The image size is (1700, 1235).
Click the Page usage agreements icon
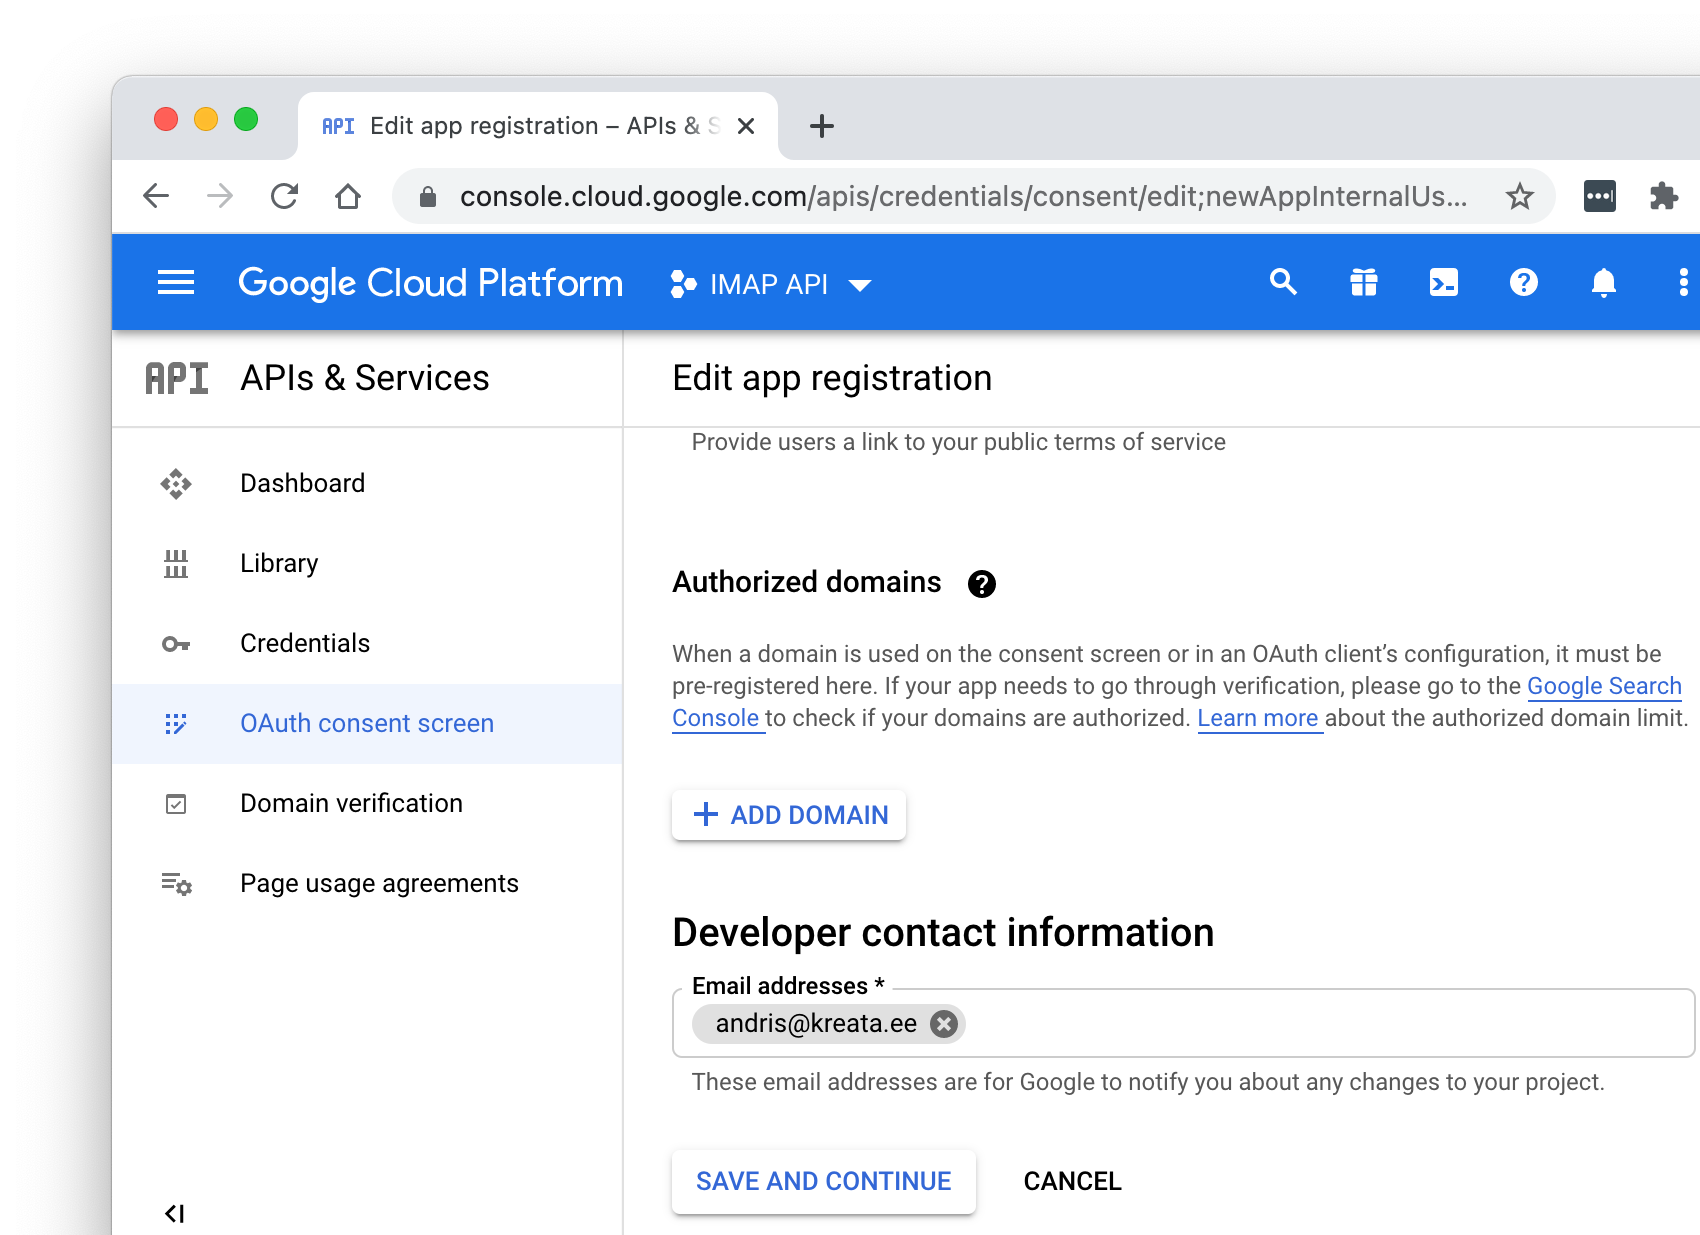(x=176, y=884)
